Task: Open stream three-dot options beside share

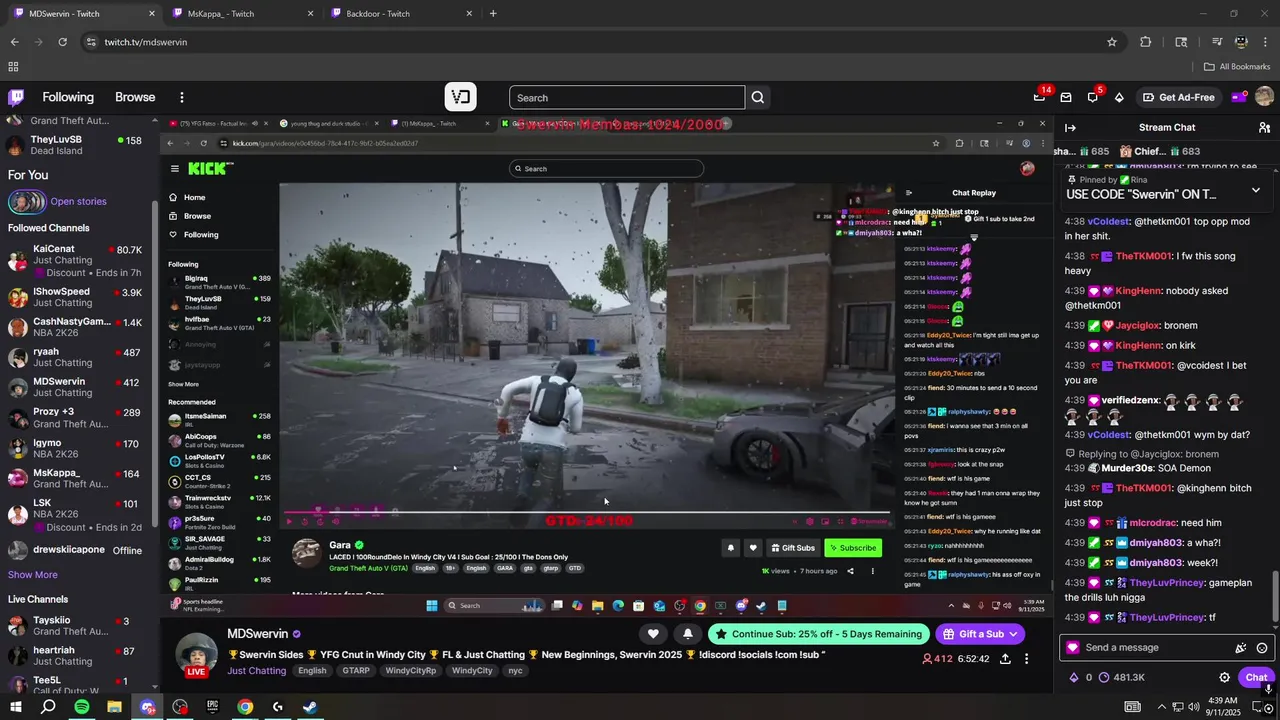Action: pyautogui.click(x=1026, y=659)
